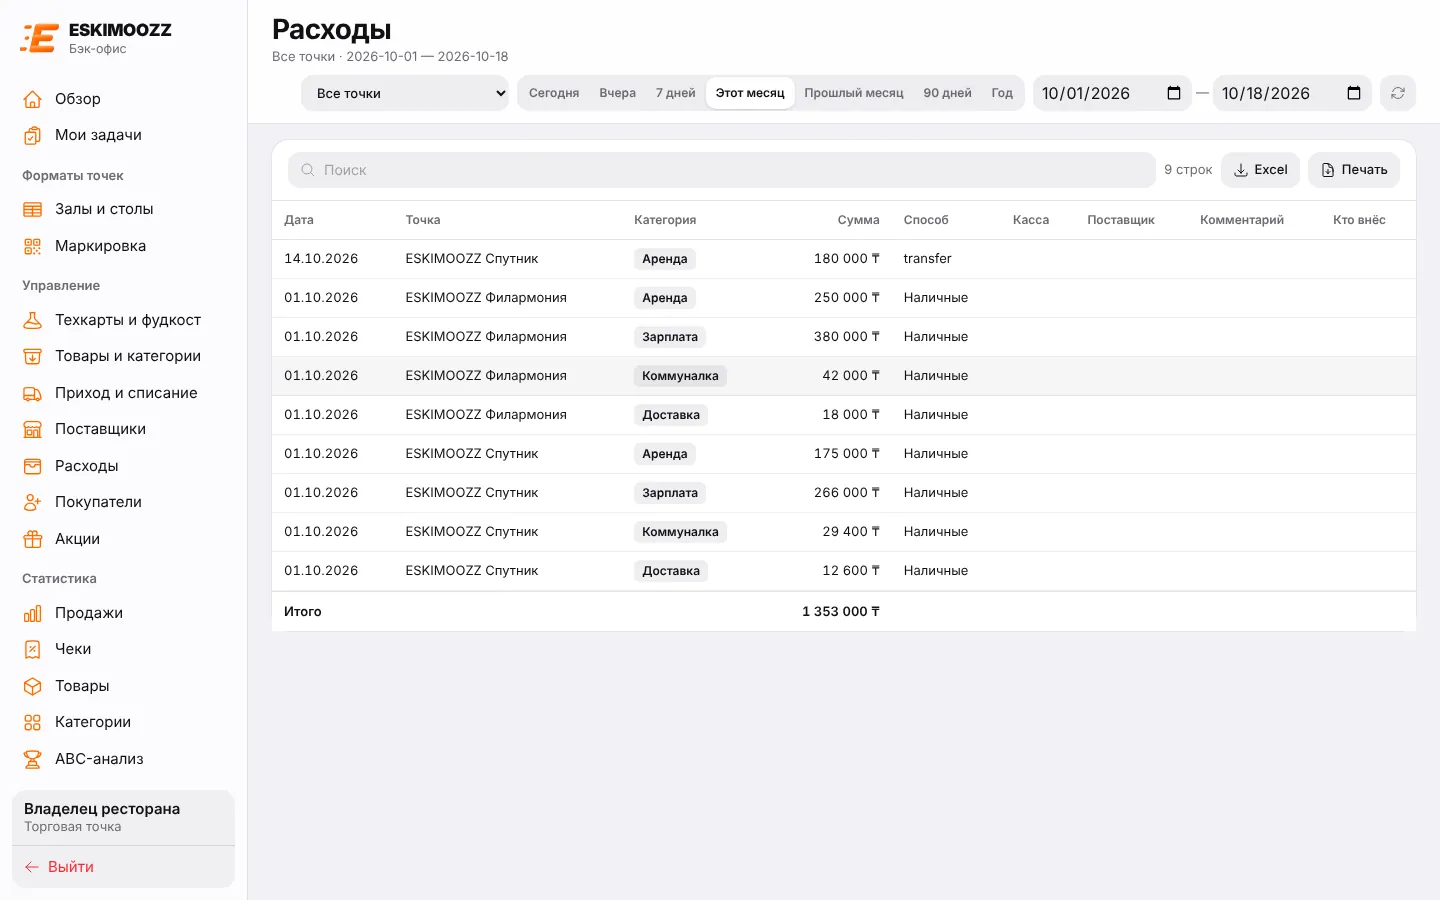
Task: Click the Печать print button
Action: pyautogui.click(x=1354, y=170)
